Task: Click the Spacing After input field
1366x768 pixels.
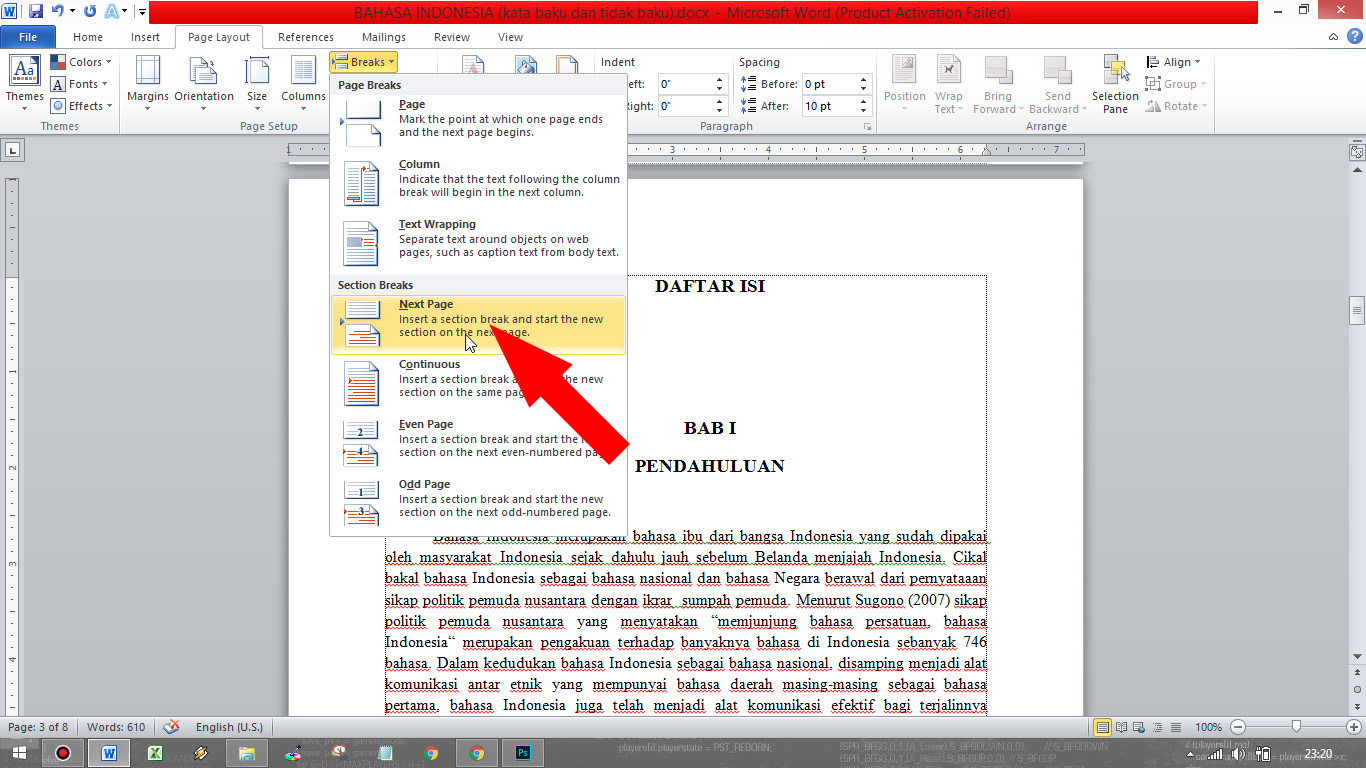Action: tap(829, 106)
